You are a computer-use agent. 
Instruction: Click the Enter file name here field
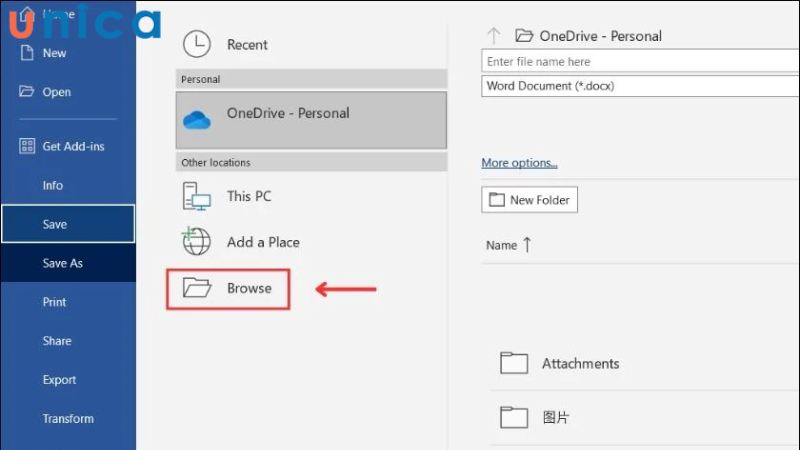click(x=640, y=61)
